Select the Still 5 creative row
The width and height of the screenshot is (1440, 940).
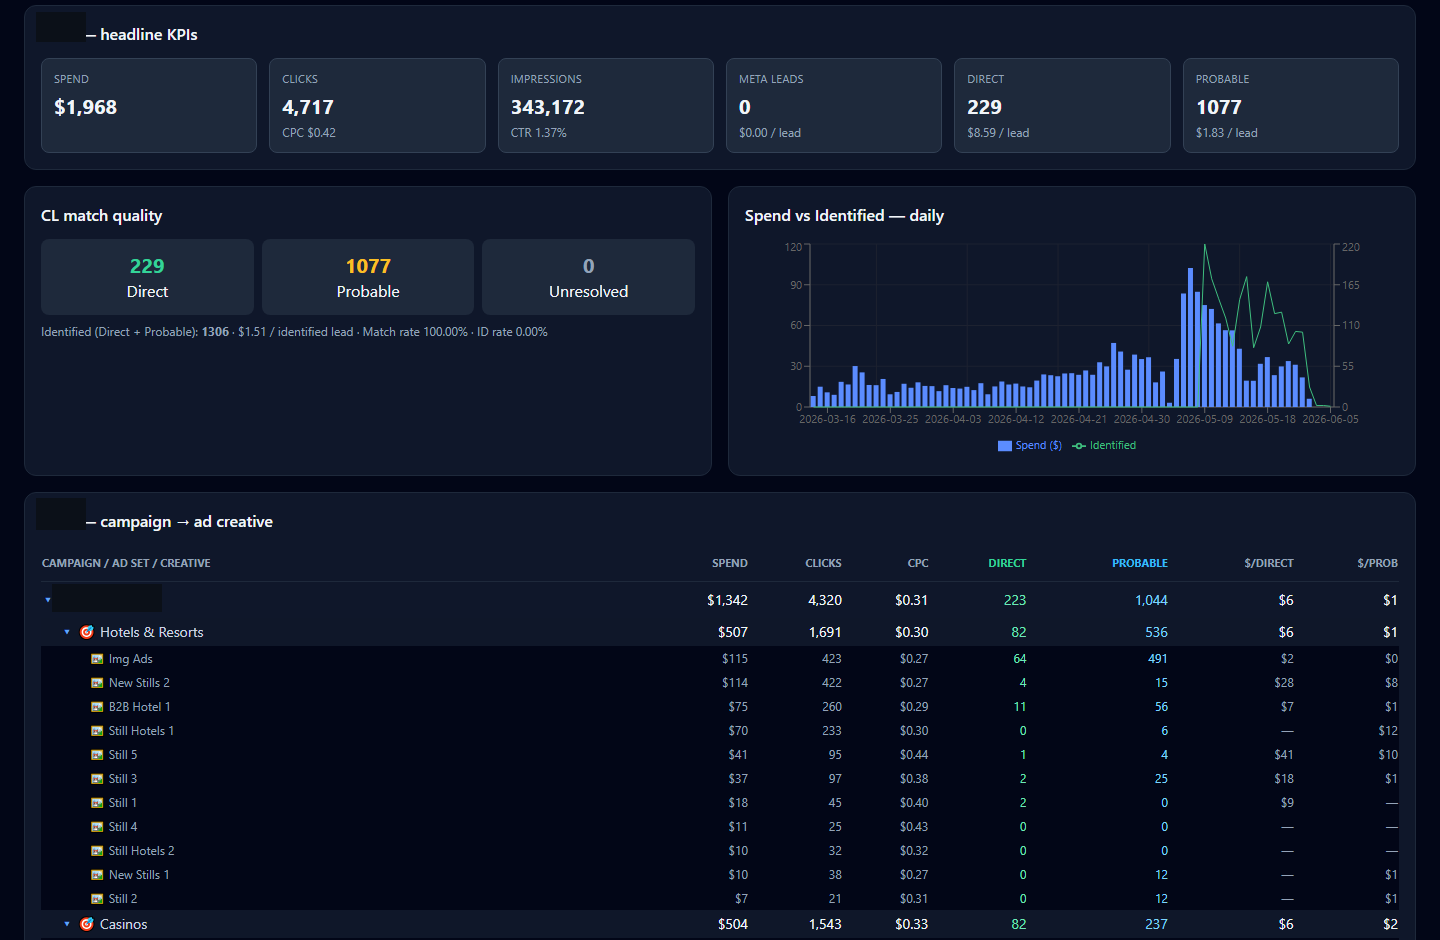(720, 755)
